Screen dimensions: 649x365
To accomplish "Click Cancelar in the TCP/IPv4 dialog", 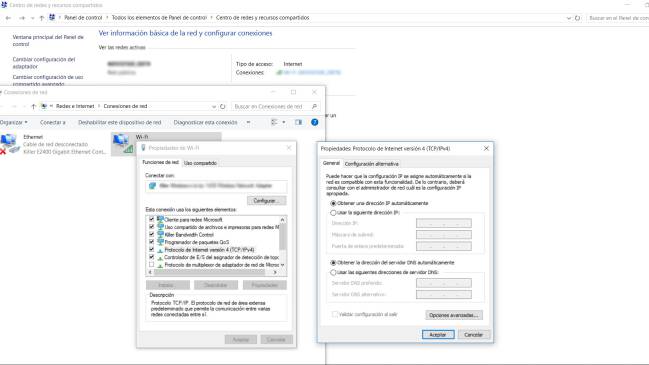I will [474, 334].
